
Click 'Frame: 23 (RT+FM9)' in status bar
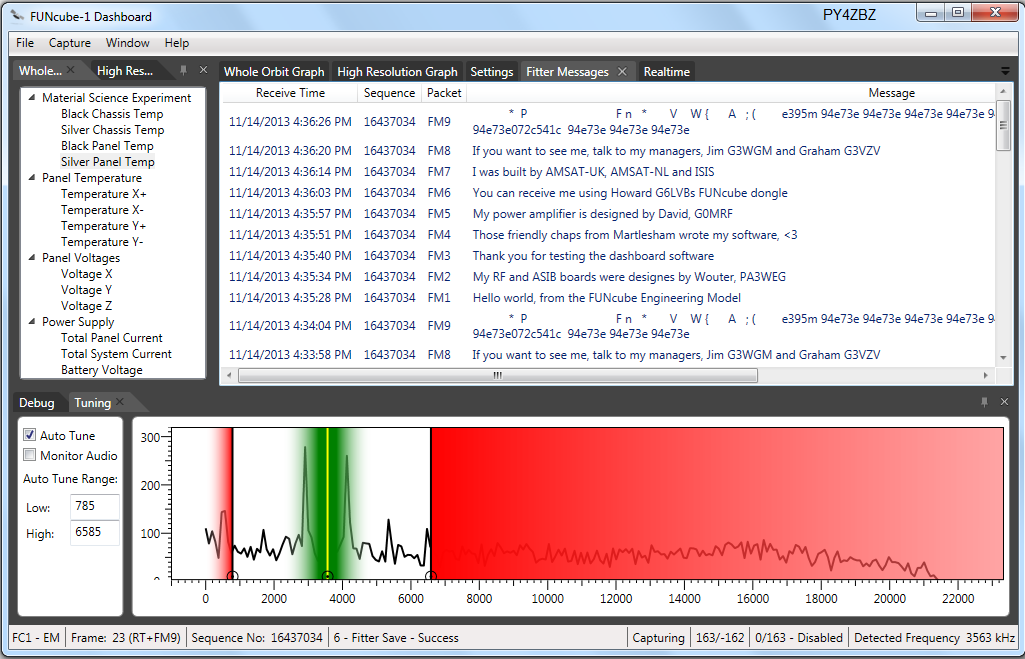126,637
